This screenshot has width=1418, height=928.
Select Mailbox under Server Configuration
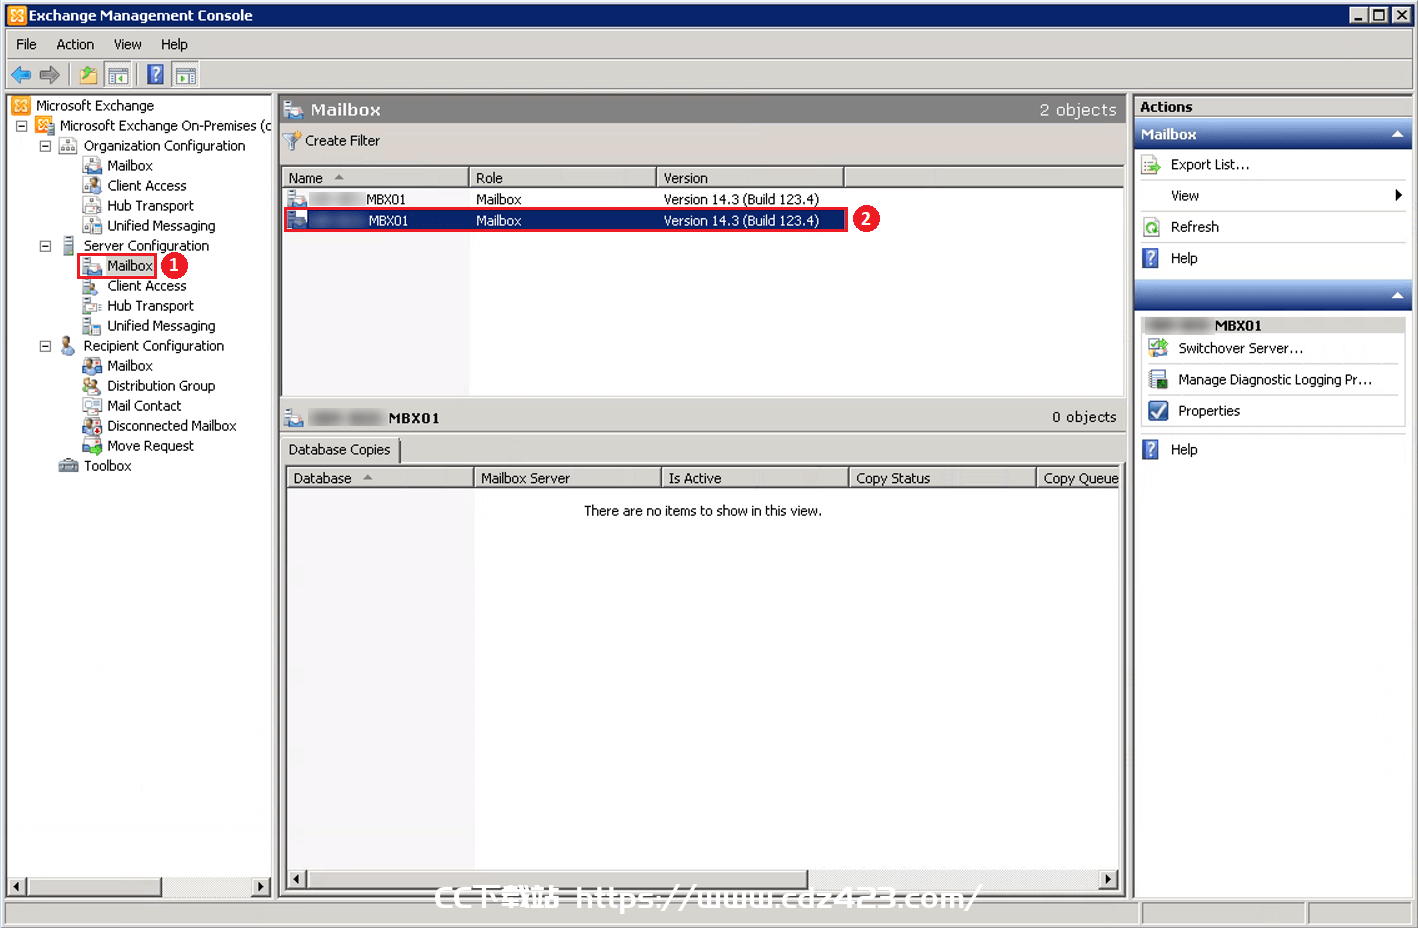coord(130,266)
